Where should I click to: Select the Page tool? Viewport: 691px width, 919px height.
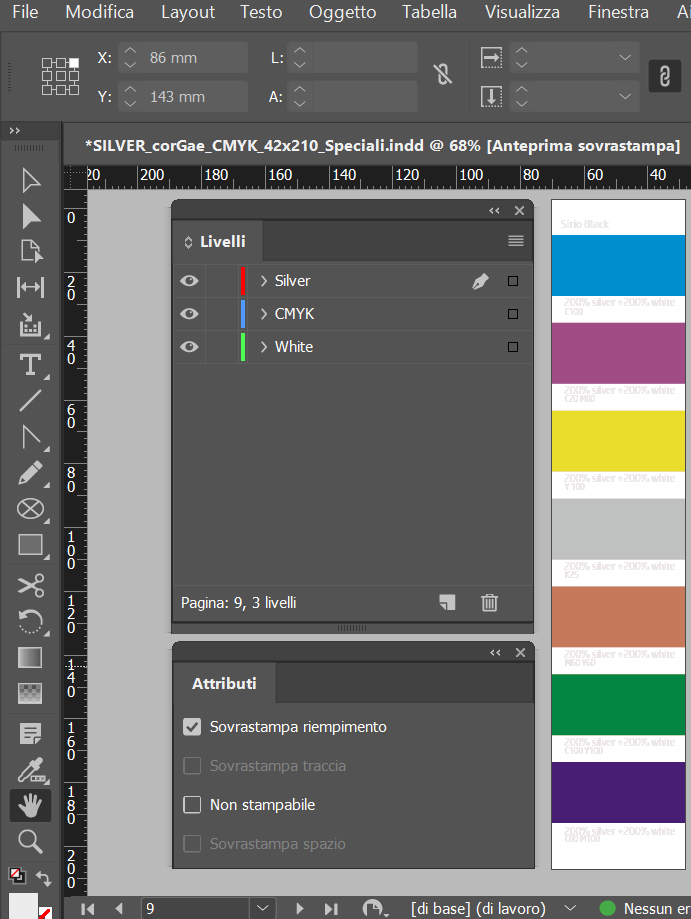click(30, 251)
